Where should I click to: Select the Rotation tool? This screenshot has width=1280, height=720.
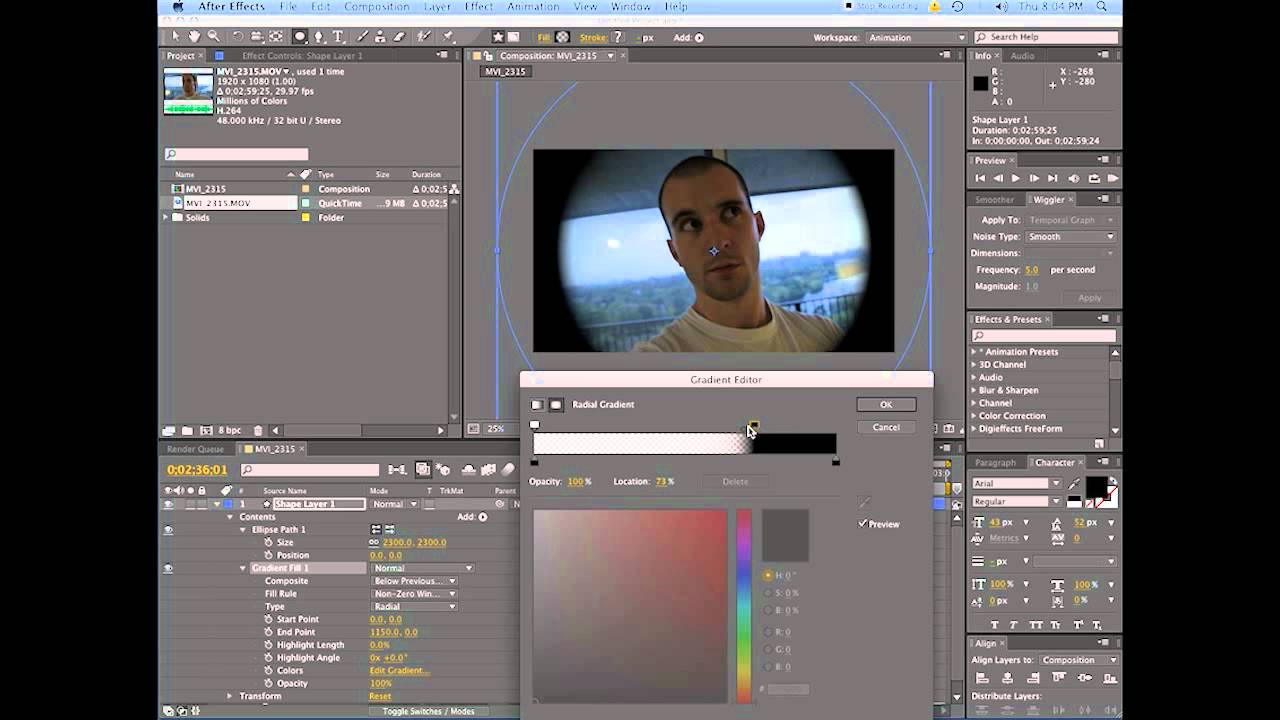[x=238, y=37]
